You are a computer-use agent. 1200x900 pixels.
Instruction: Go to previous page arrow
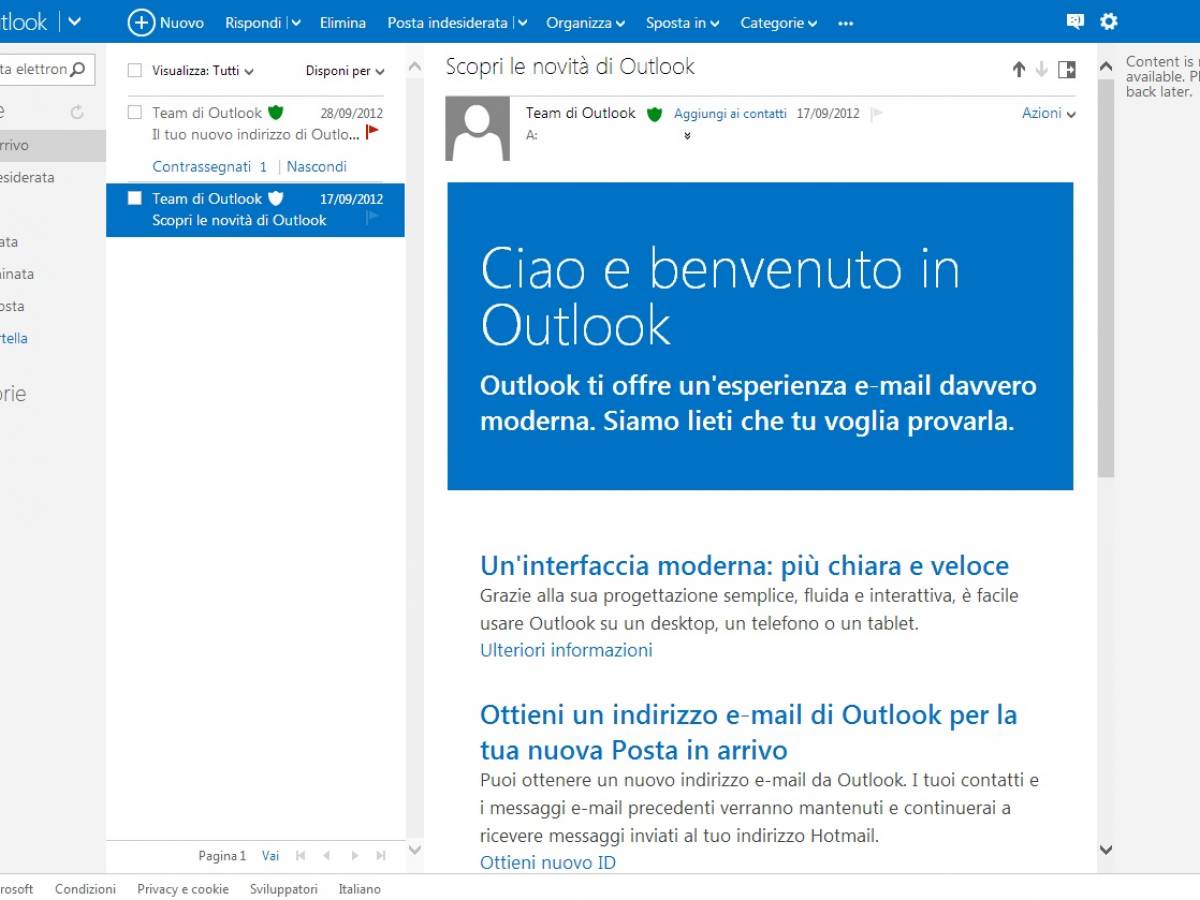326,856
